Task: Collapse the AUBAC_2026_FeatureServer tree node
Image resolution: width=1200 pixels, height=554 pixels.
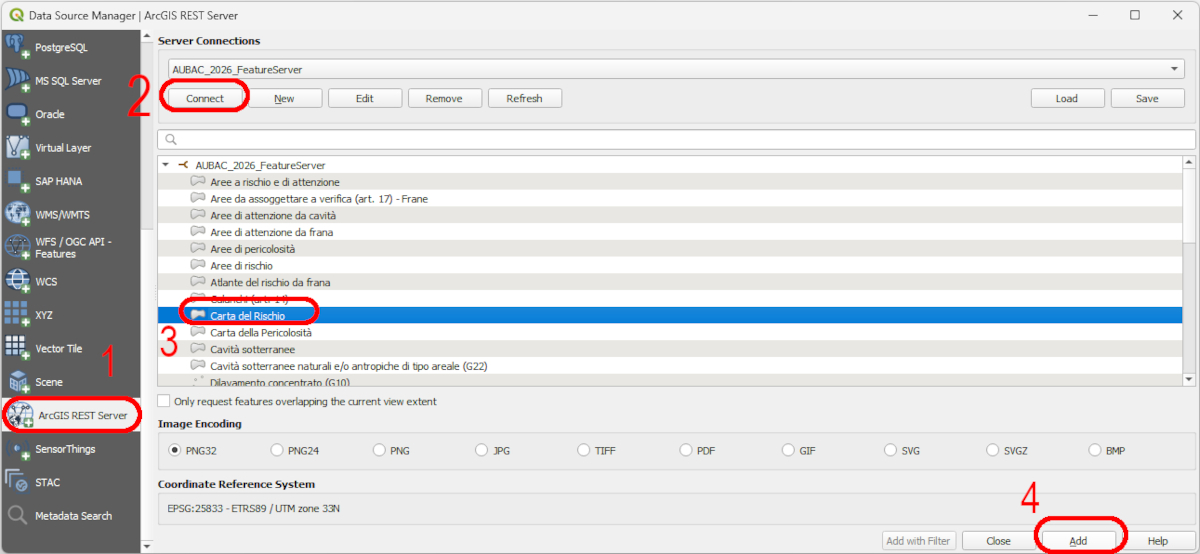Action: (165, 165)
